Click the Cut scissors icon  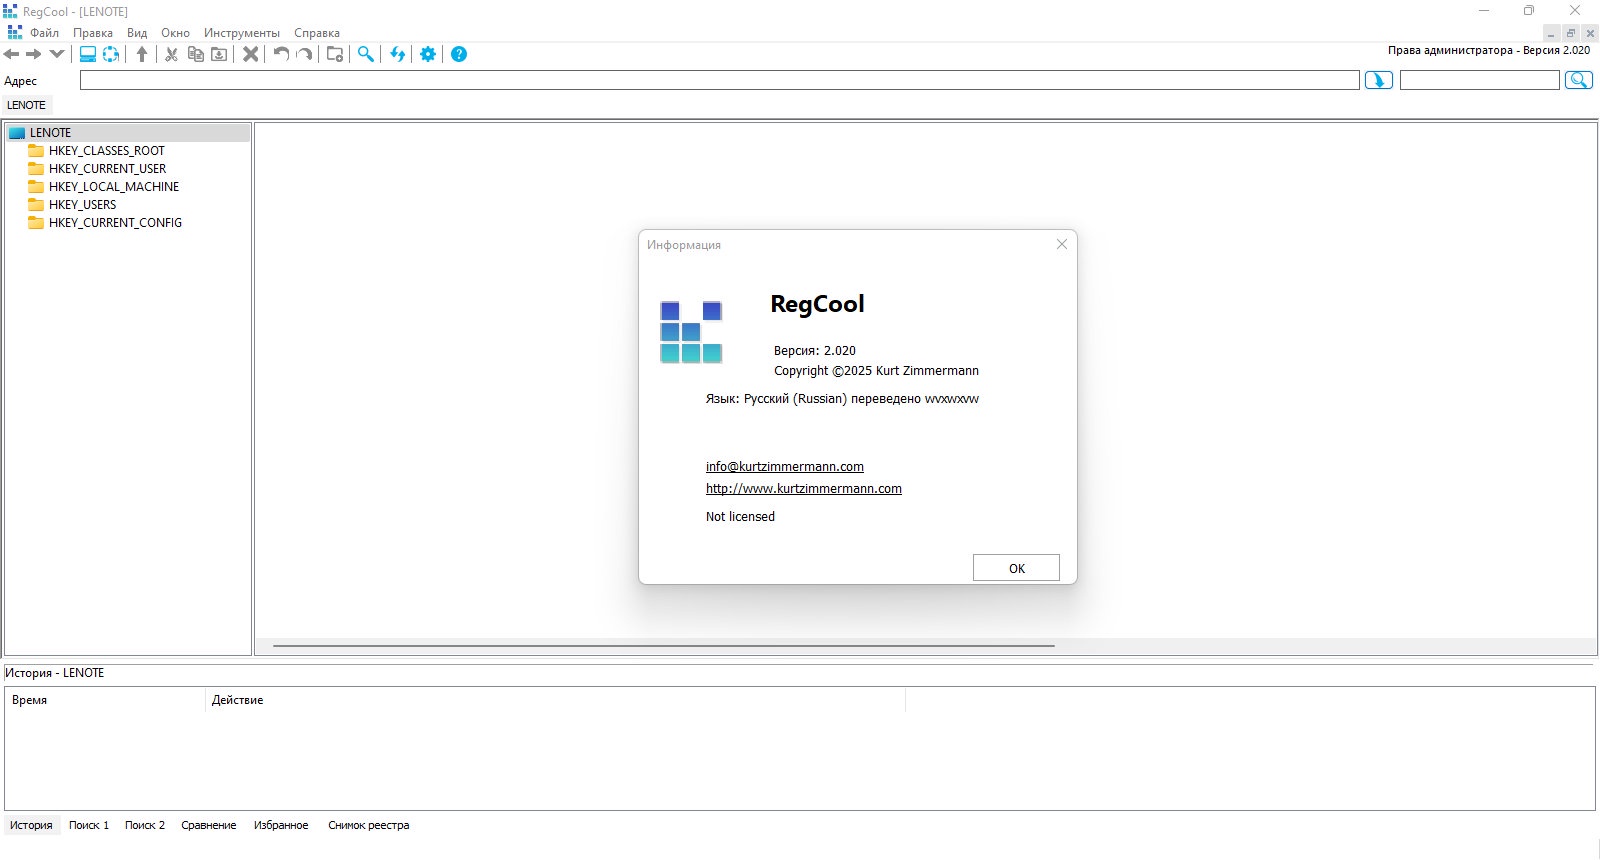point(172,54)
